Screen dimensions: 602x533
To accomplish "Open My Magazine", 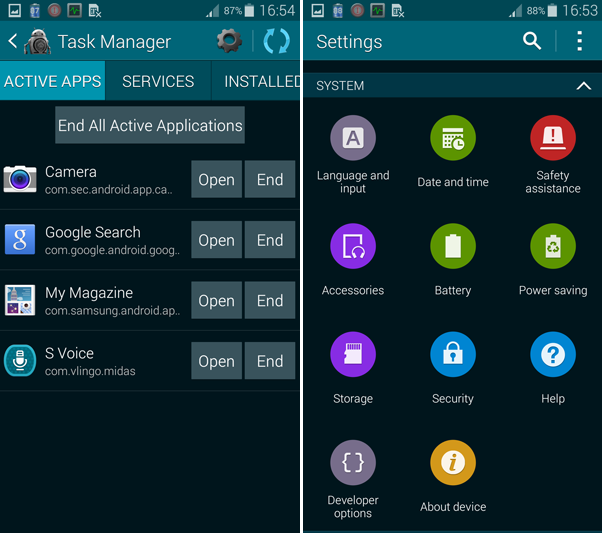I will [x=217, y=300].
